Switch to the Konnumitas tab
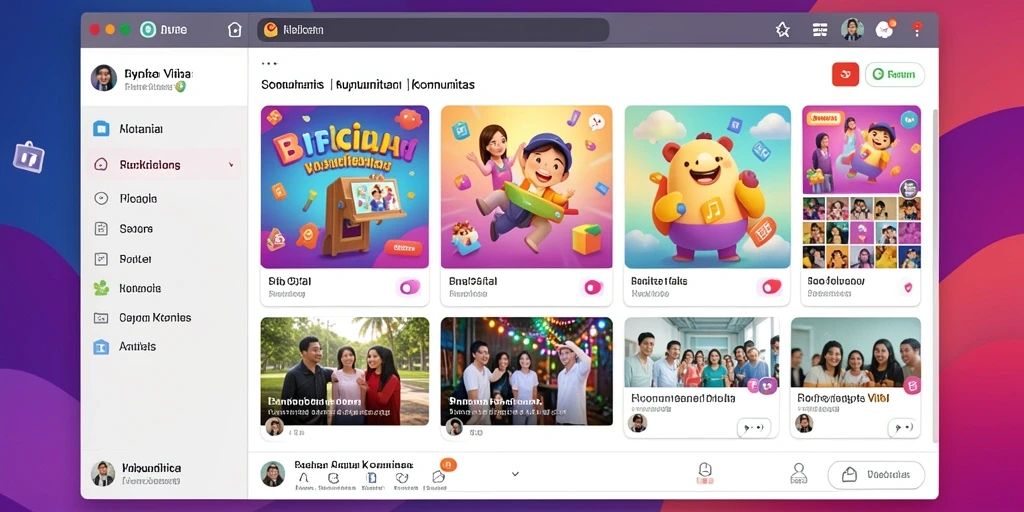Image resolution: width=1024 pixels, height=512 pixels. coord(443,84)
